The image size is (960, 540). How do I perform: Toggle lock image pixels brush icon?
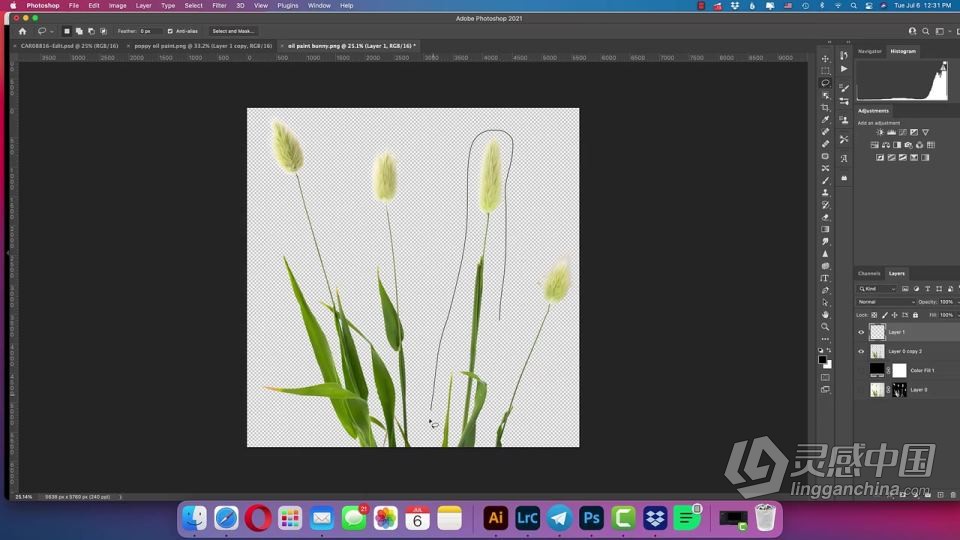885,315
